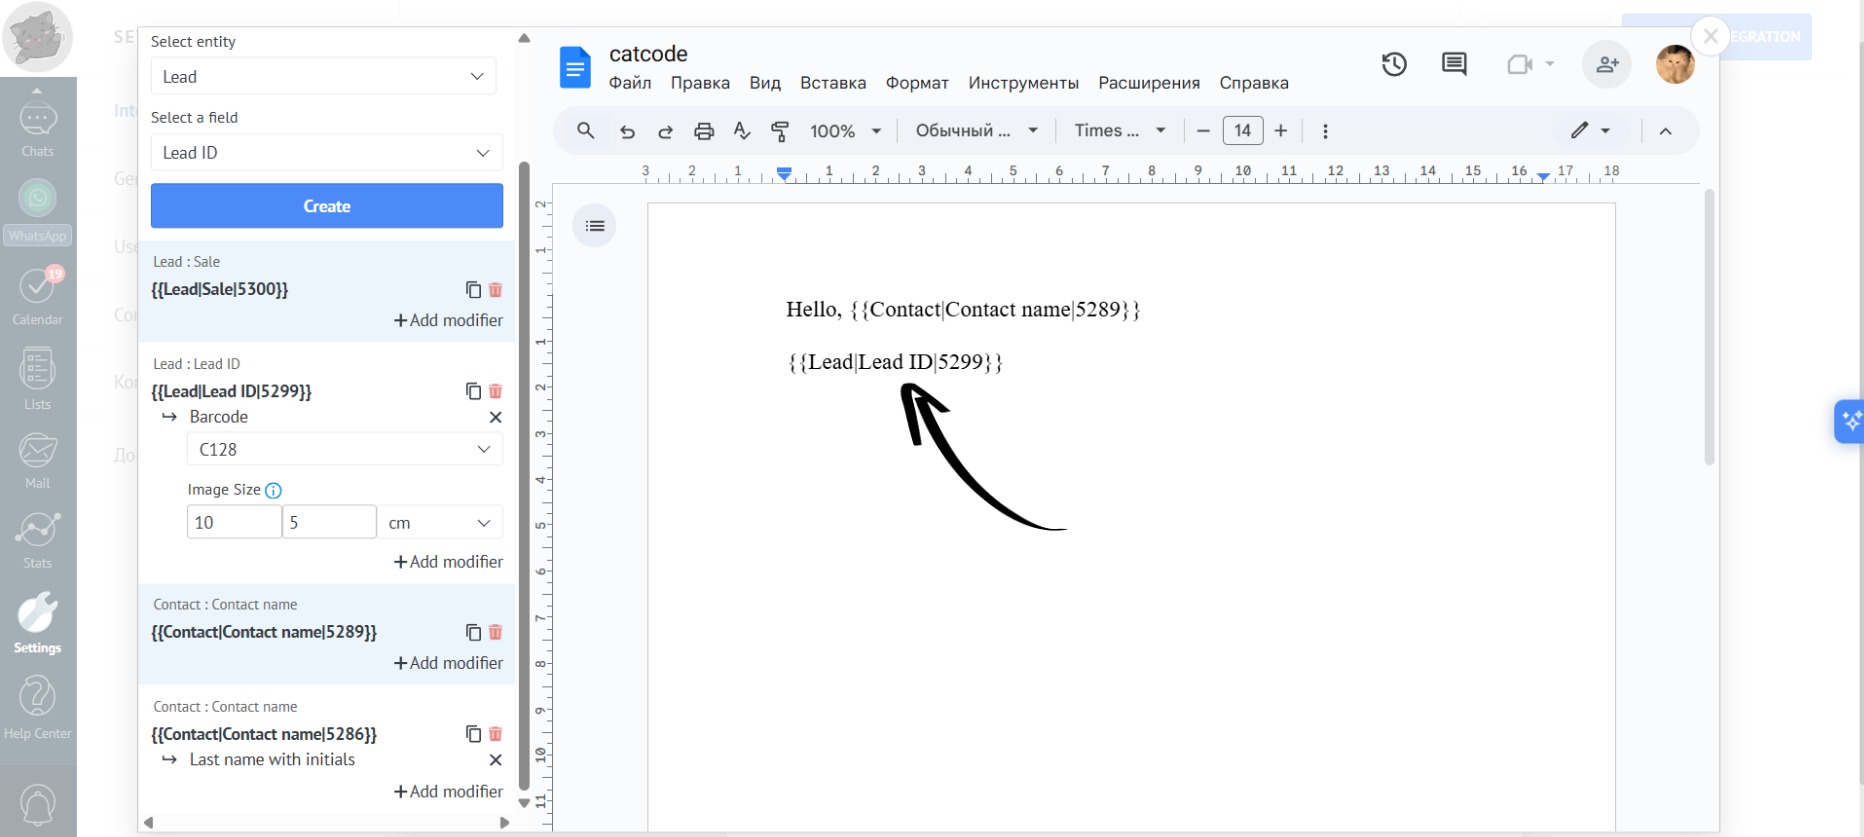
Task: Open the cm unit dropdown
Action: click(440, 523)
